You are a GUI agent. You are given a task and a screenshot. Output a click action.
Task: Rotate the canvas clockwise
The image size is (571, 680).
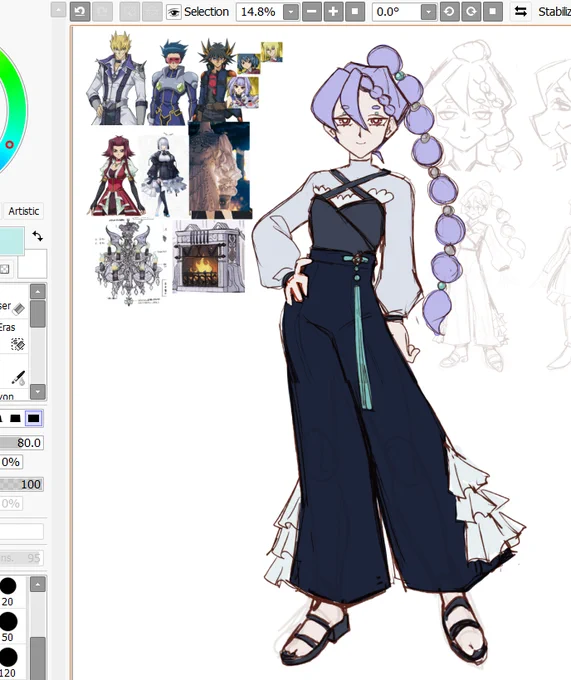point(471,12)
